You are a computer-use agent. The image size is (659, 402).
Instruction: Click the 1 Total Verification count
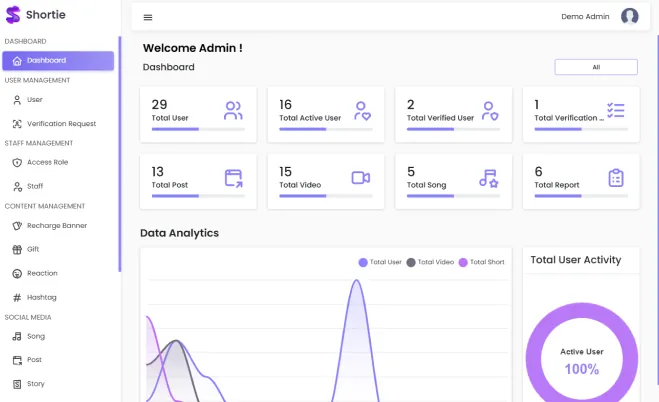[x=537, y=105]
